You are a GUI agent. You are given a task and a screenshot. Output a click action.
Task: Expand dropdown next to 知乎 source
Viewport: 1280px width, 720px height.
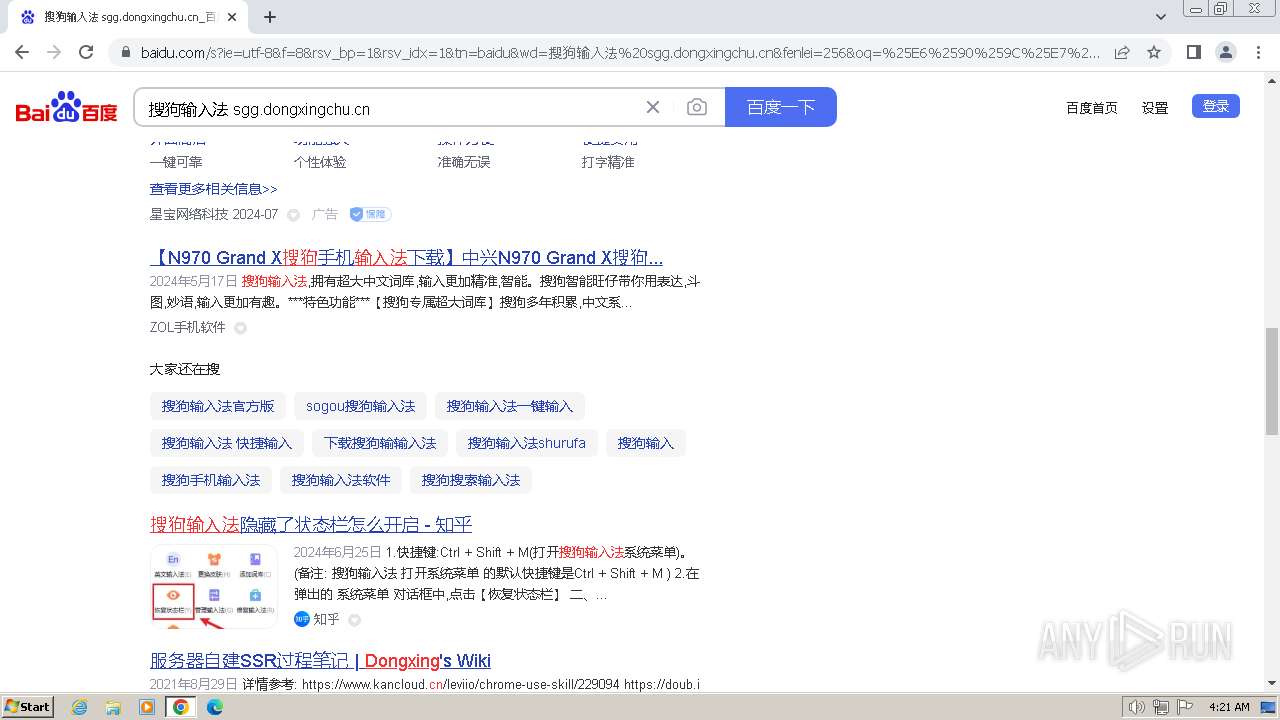point(354,620)
